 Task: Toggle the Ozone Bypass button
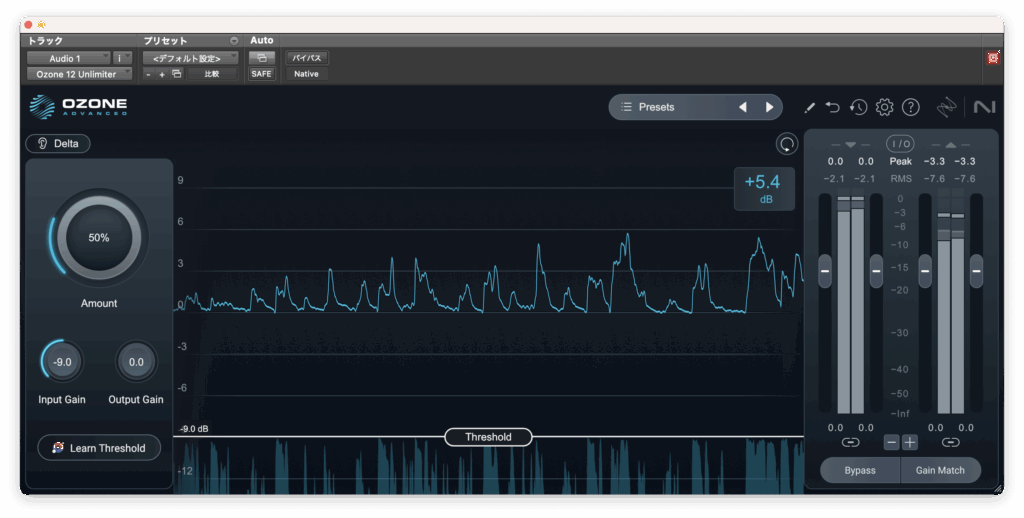tap(859, 470)
